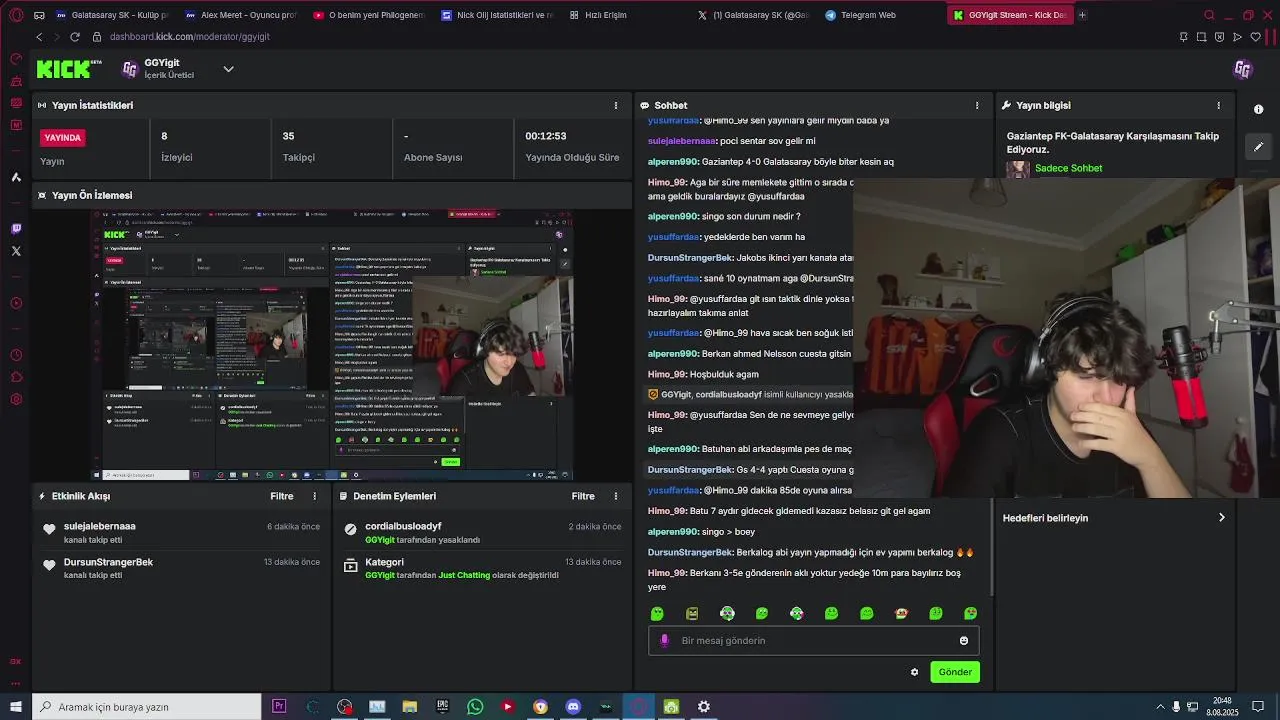Open Epic Games from the taskbar
The height and width of the screenshot is (720, 1280).
click(x=442, y=707)
